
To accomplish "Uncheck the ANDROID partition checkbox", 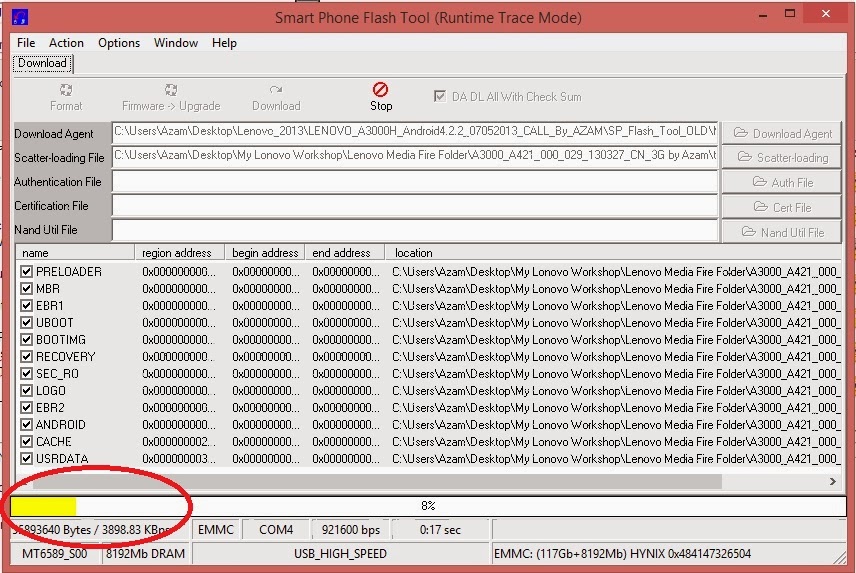I will point(26,425).
